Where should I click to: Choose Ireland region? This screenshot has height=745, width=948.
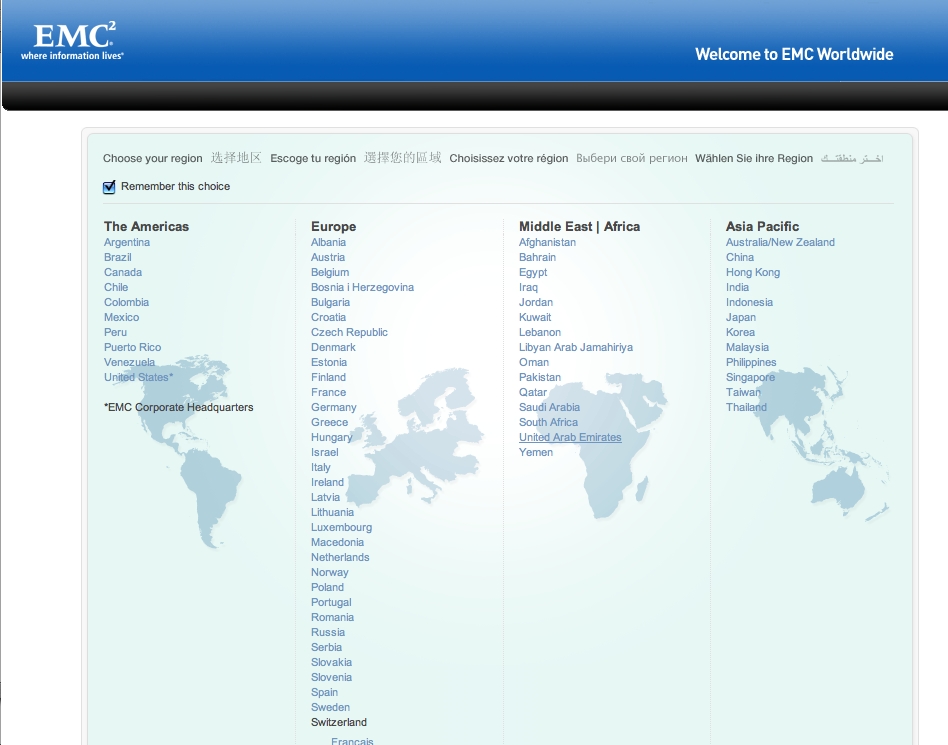pos(327,483)
